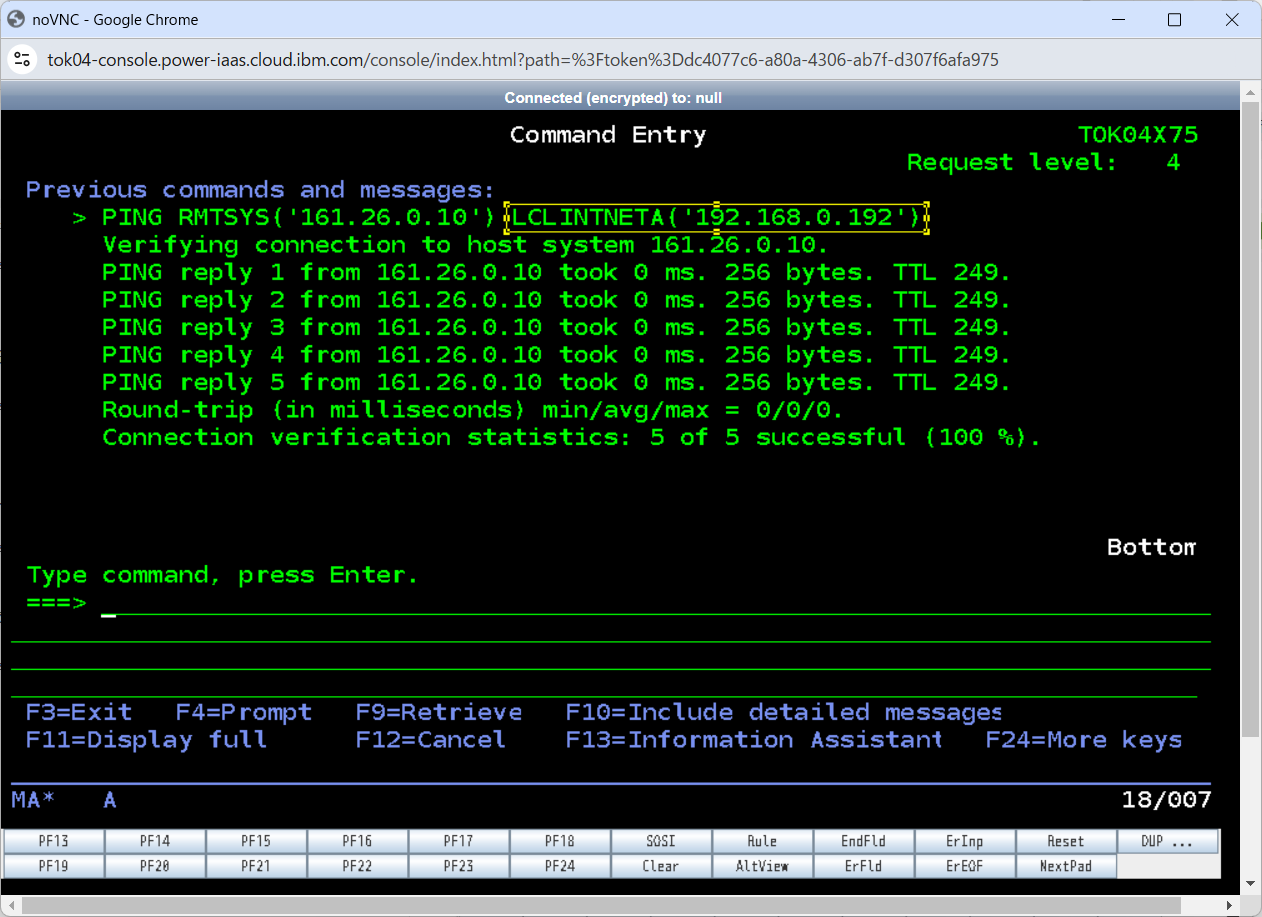Click the command entry line after ===>
The width and height of the screenshot is (1262, 917).
[655, 603]
